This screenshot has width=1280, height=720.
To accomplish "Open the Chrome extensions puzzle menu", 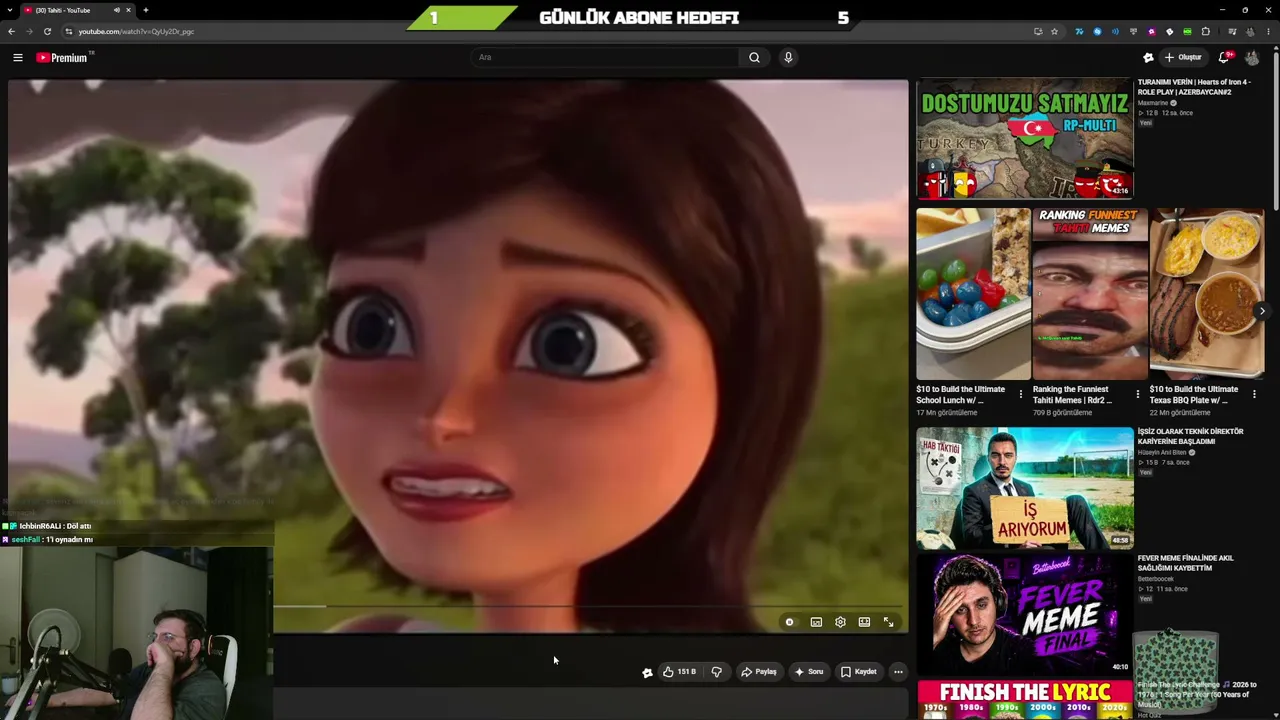I will point(1205,31).
